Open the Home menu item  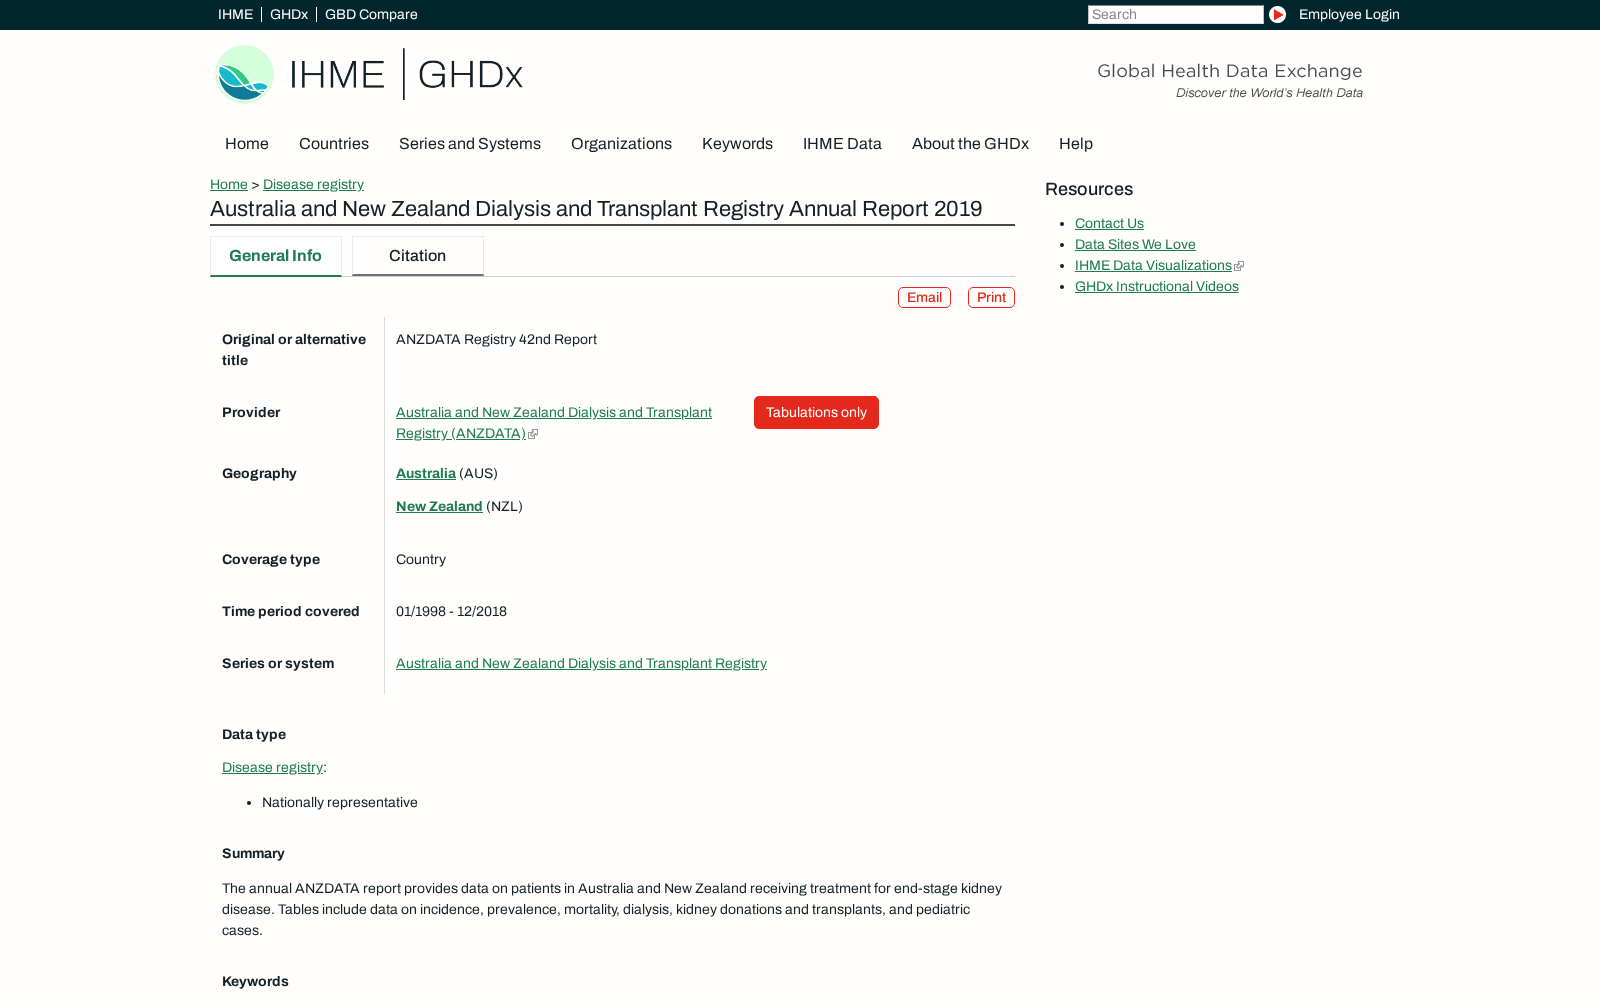(247, 144)
